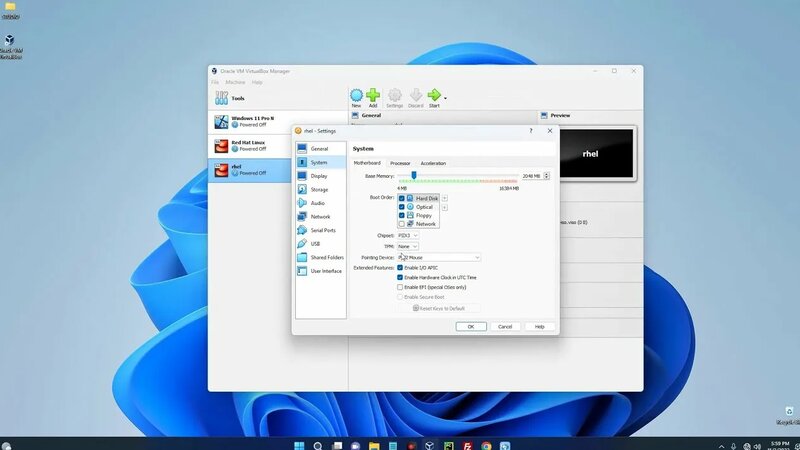The width and height of the screenshot is (800, 450).
Task: Open the Shared Folders settings category
Action: (x=320, y=258)
